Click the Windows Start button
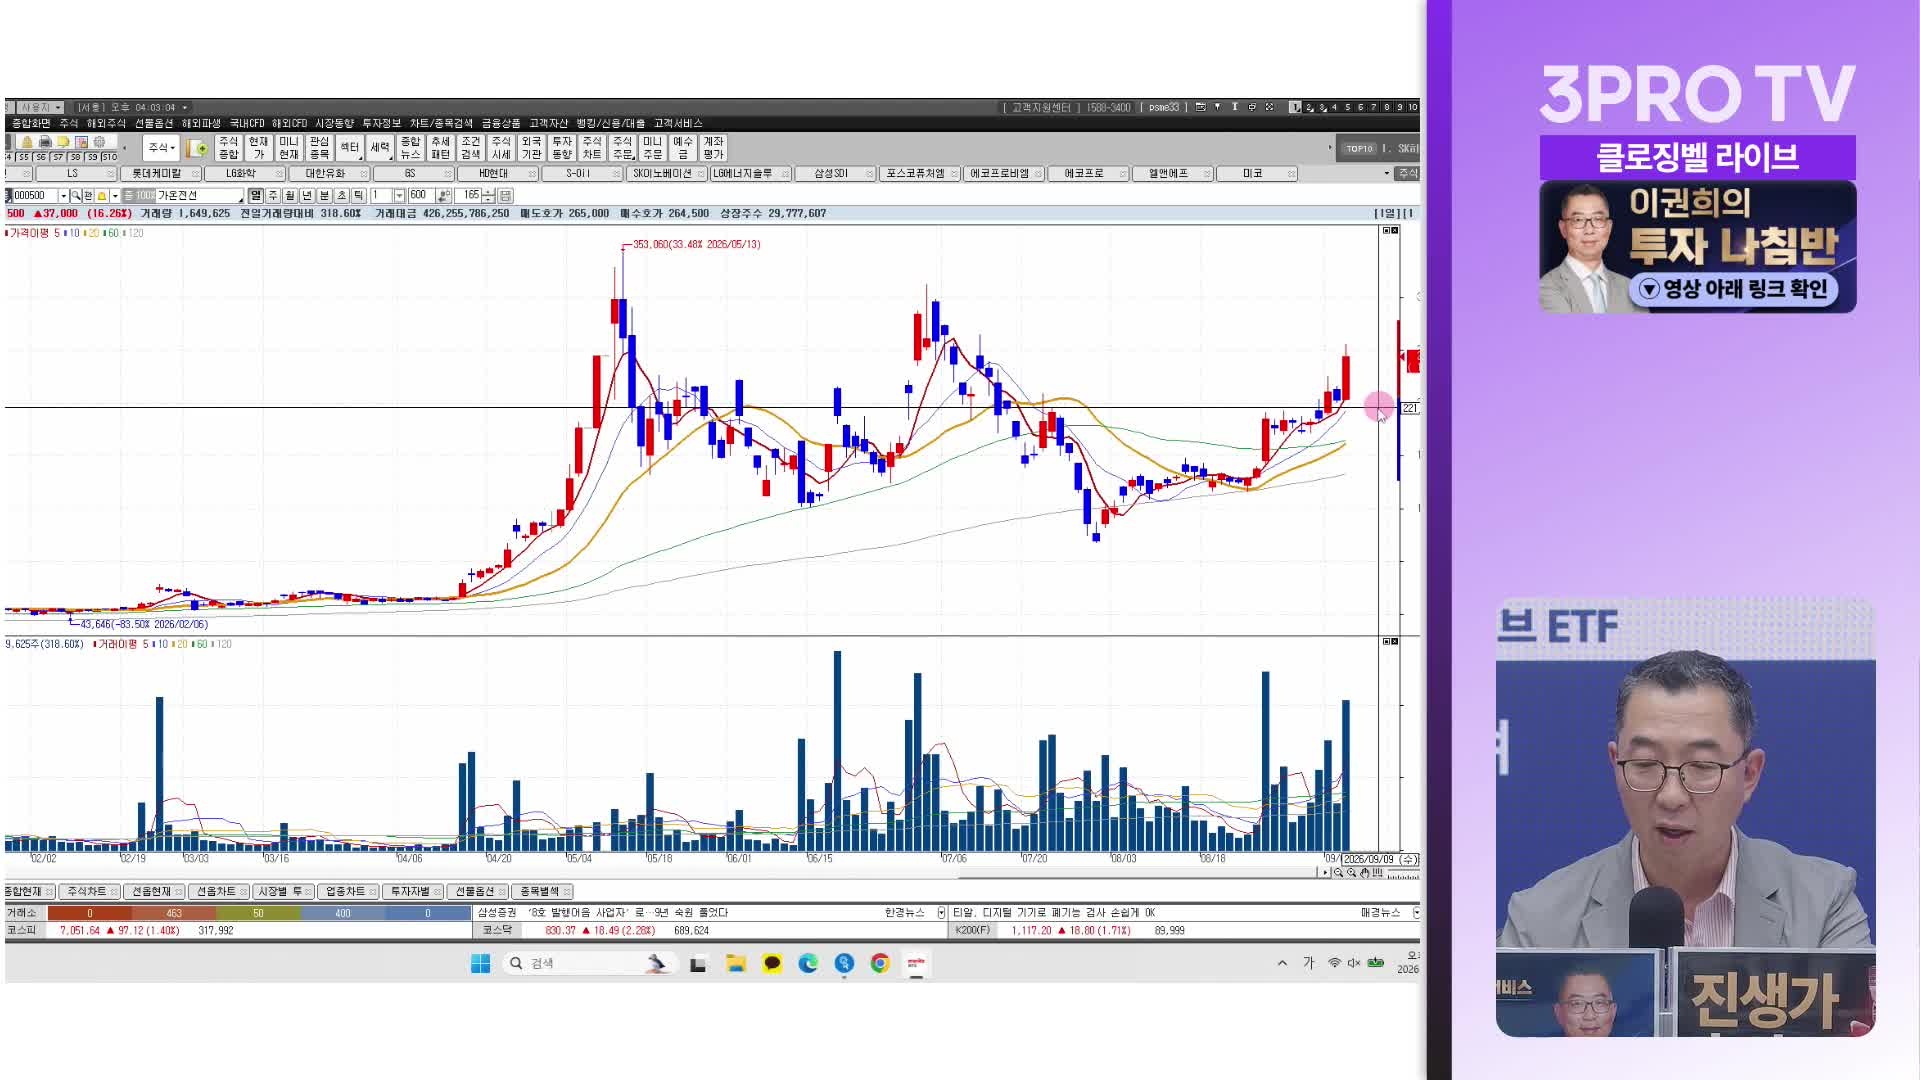The image size is (1920, 1080). pos(480,963)
